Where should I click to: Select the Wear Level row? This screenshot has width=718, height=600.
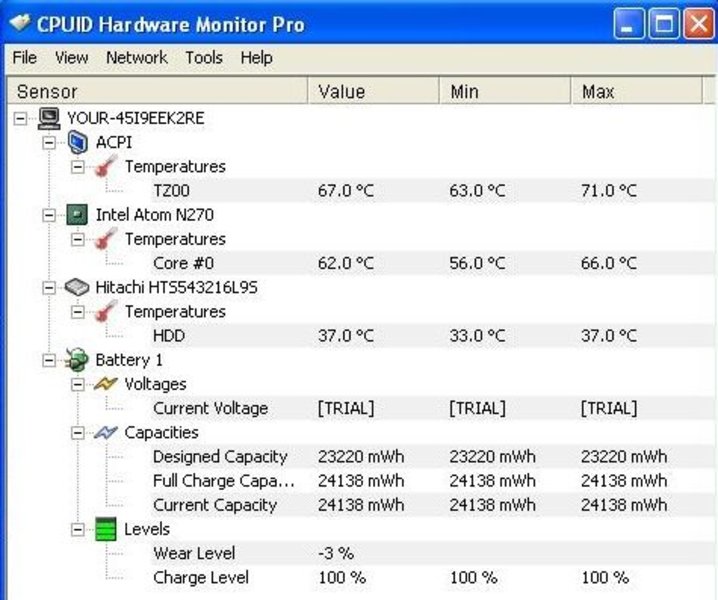(x=432, y=553)
